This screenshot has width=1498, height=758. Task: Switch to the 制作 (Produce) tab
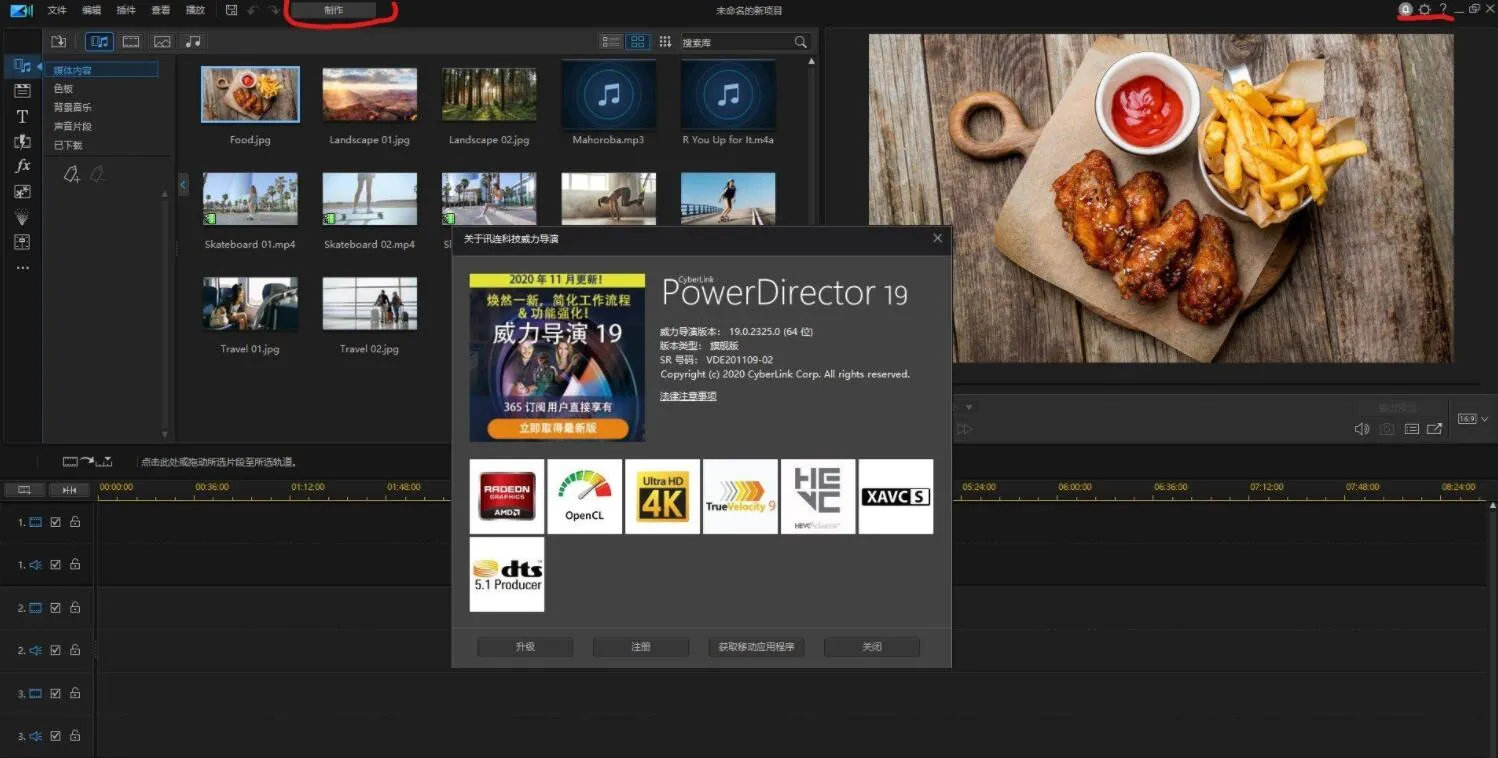[x=334, y=10]
